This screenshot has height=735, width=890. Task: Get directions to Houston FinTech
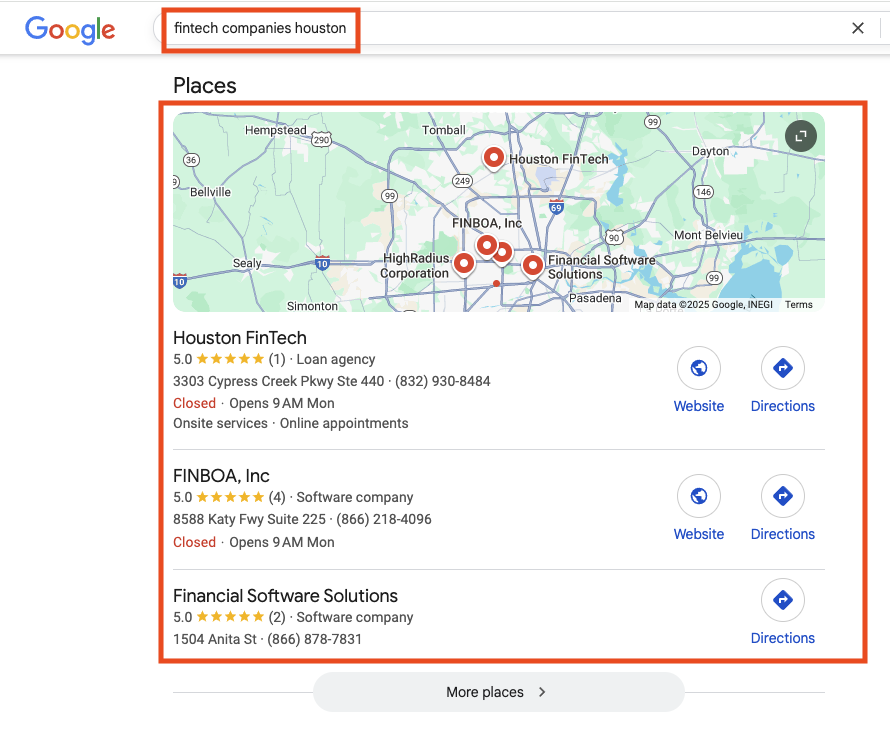782,369
